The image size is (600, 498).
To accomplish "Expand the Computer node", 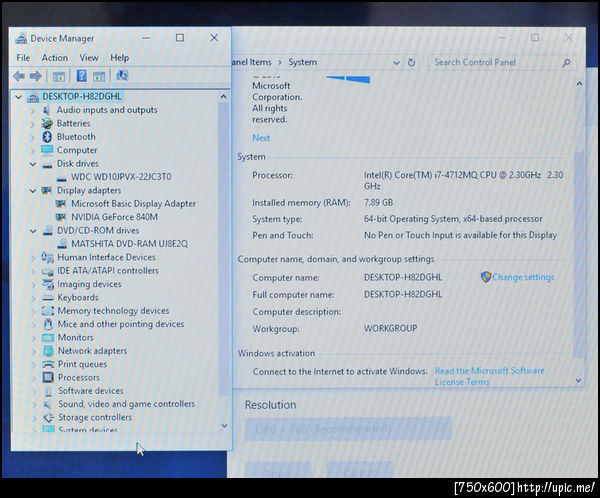I will click(33, 151).
